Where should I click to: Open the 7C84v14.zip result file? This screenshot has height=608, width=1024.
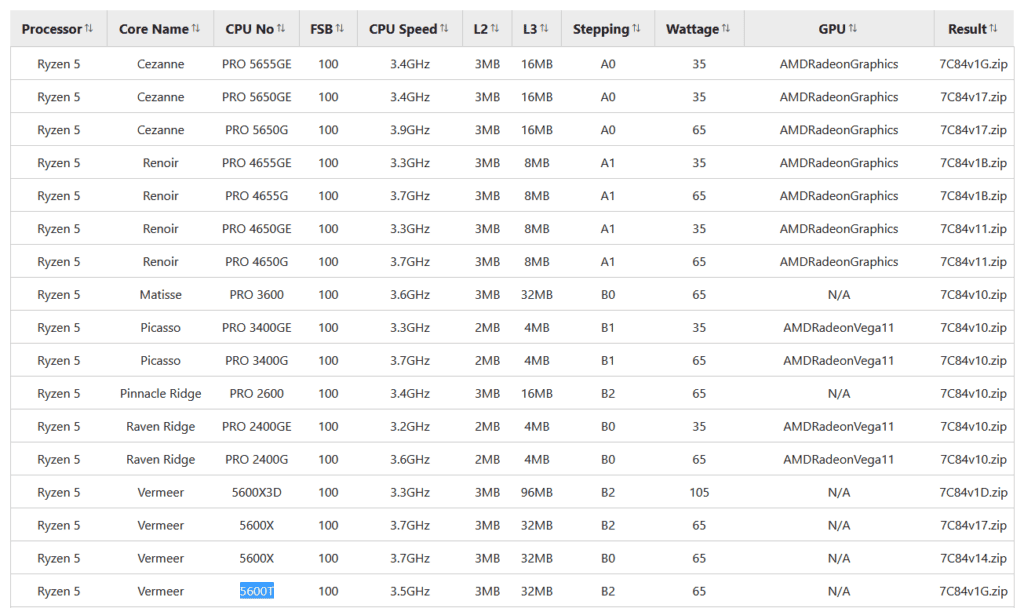point(972,558)
